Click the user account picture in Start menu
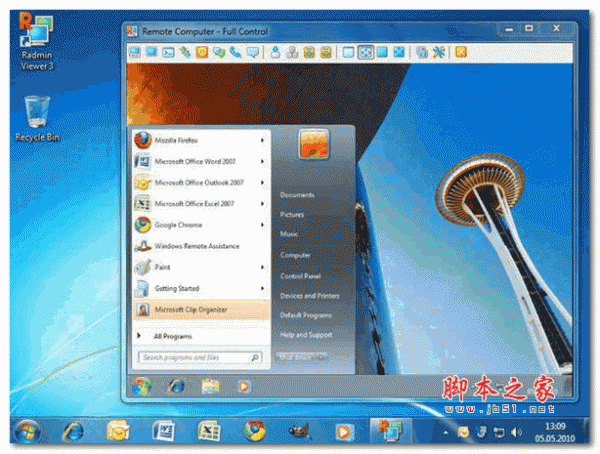600x454 pixels. point(314,146)
